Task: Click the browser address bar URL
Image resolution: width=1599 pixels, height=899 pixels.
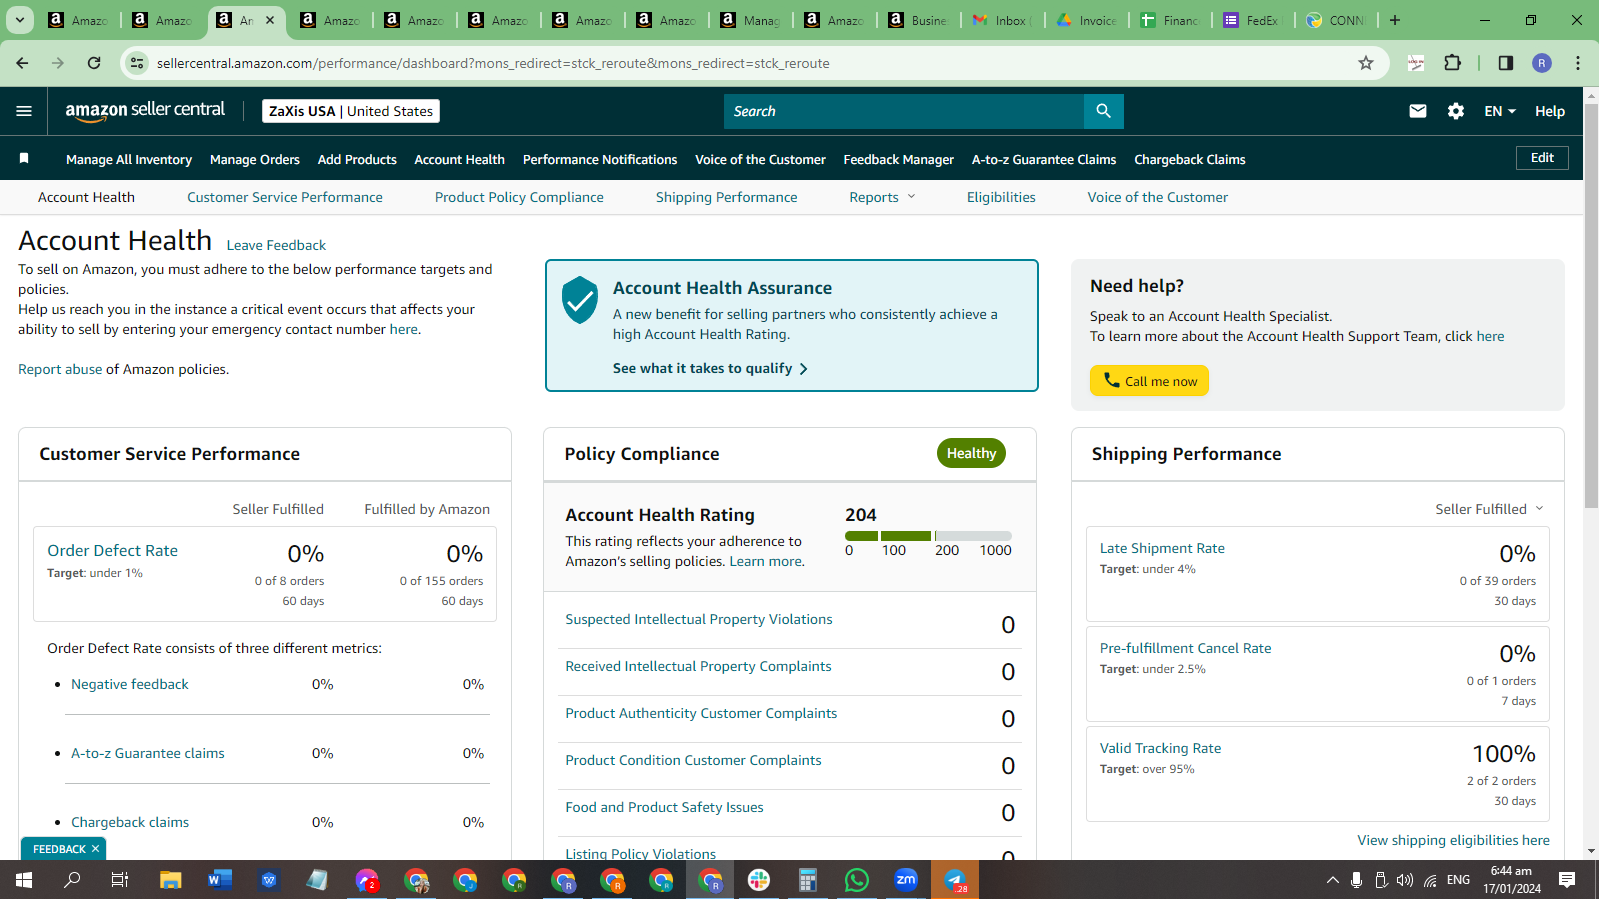Action: pyautogui.click(x=493, y=63)
